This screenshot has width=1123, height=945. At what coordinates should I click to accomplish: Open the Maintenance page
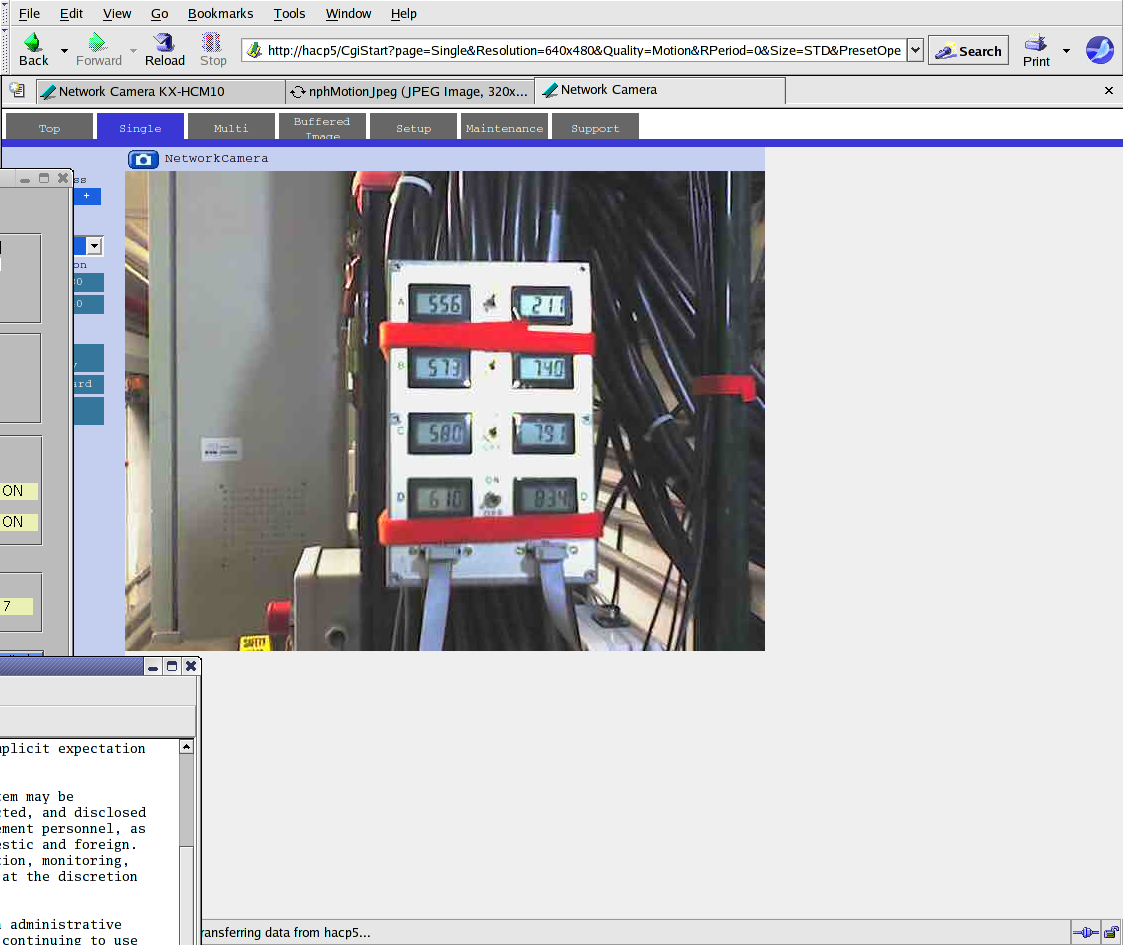504,128
